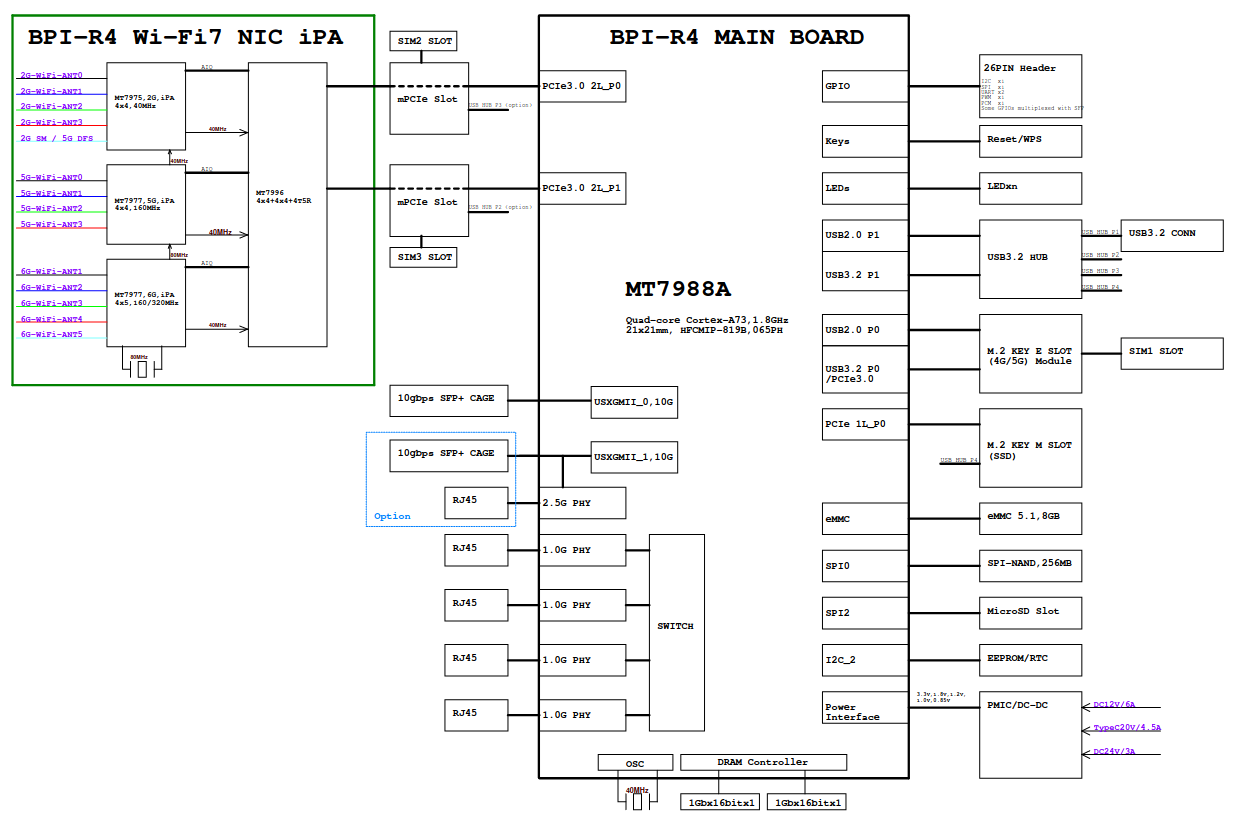Viewport: 1241px width, 814px height.
Task: Select the eMMC interface block
Action: pyautogui.click(x=865, y=519)
